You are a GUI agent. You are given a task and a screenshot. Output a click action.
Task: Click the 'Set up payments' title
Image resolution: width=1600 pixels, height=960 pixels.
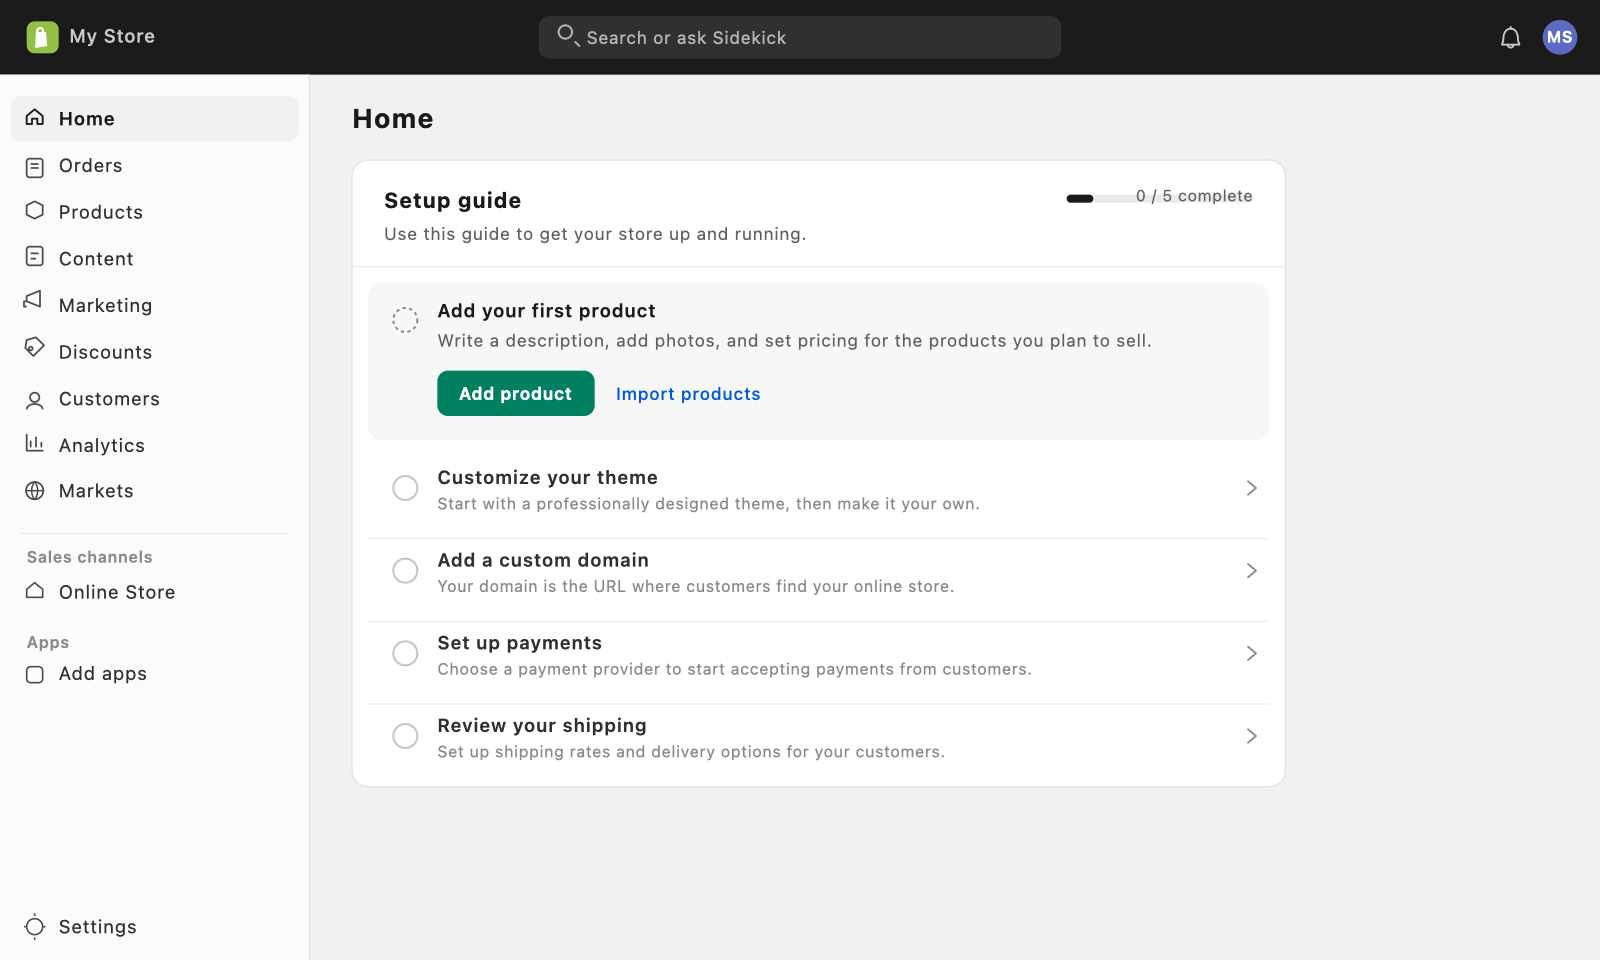520,643
